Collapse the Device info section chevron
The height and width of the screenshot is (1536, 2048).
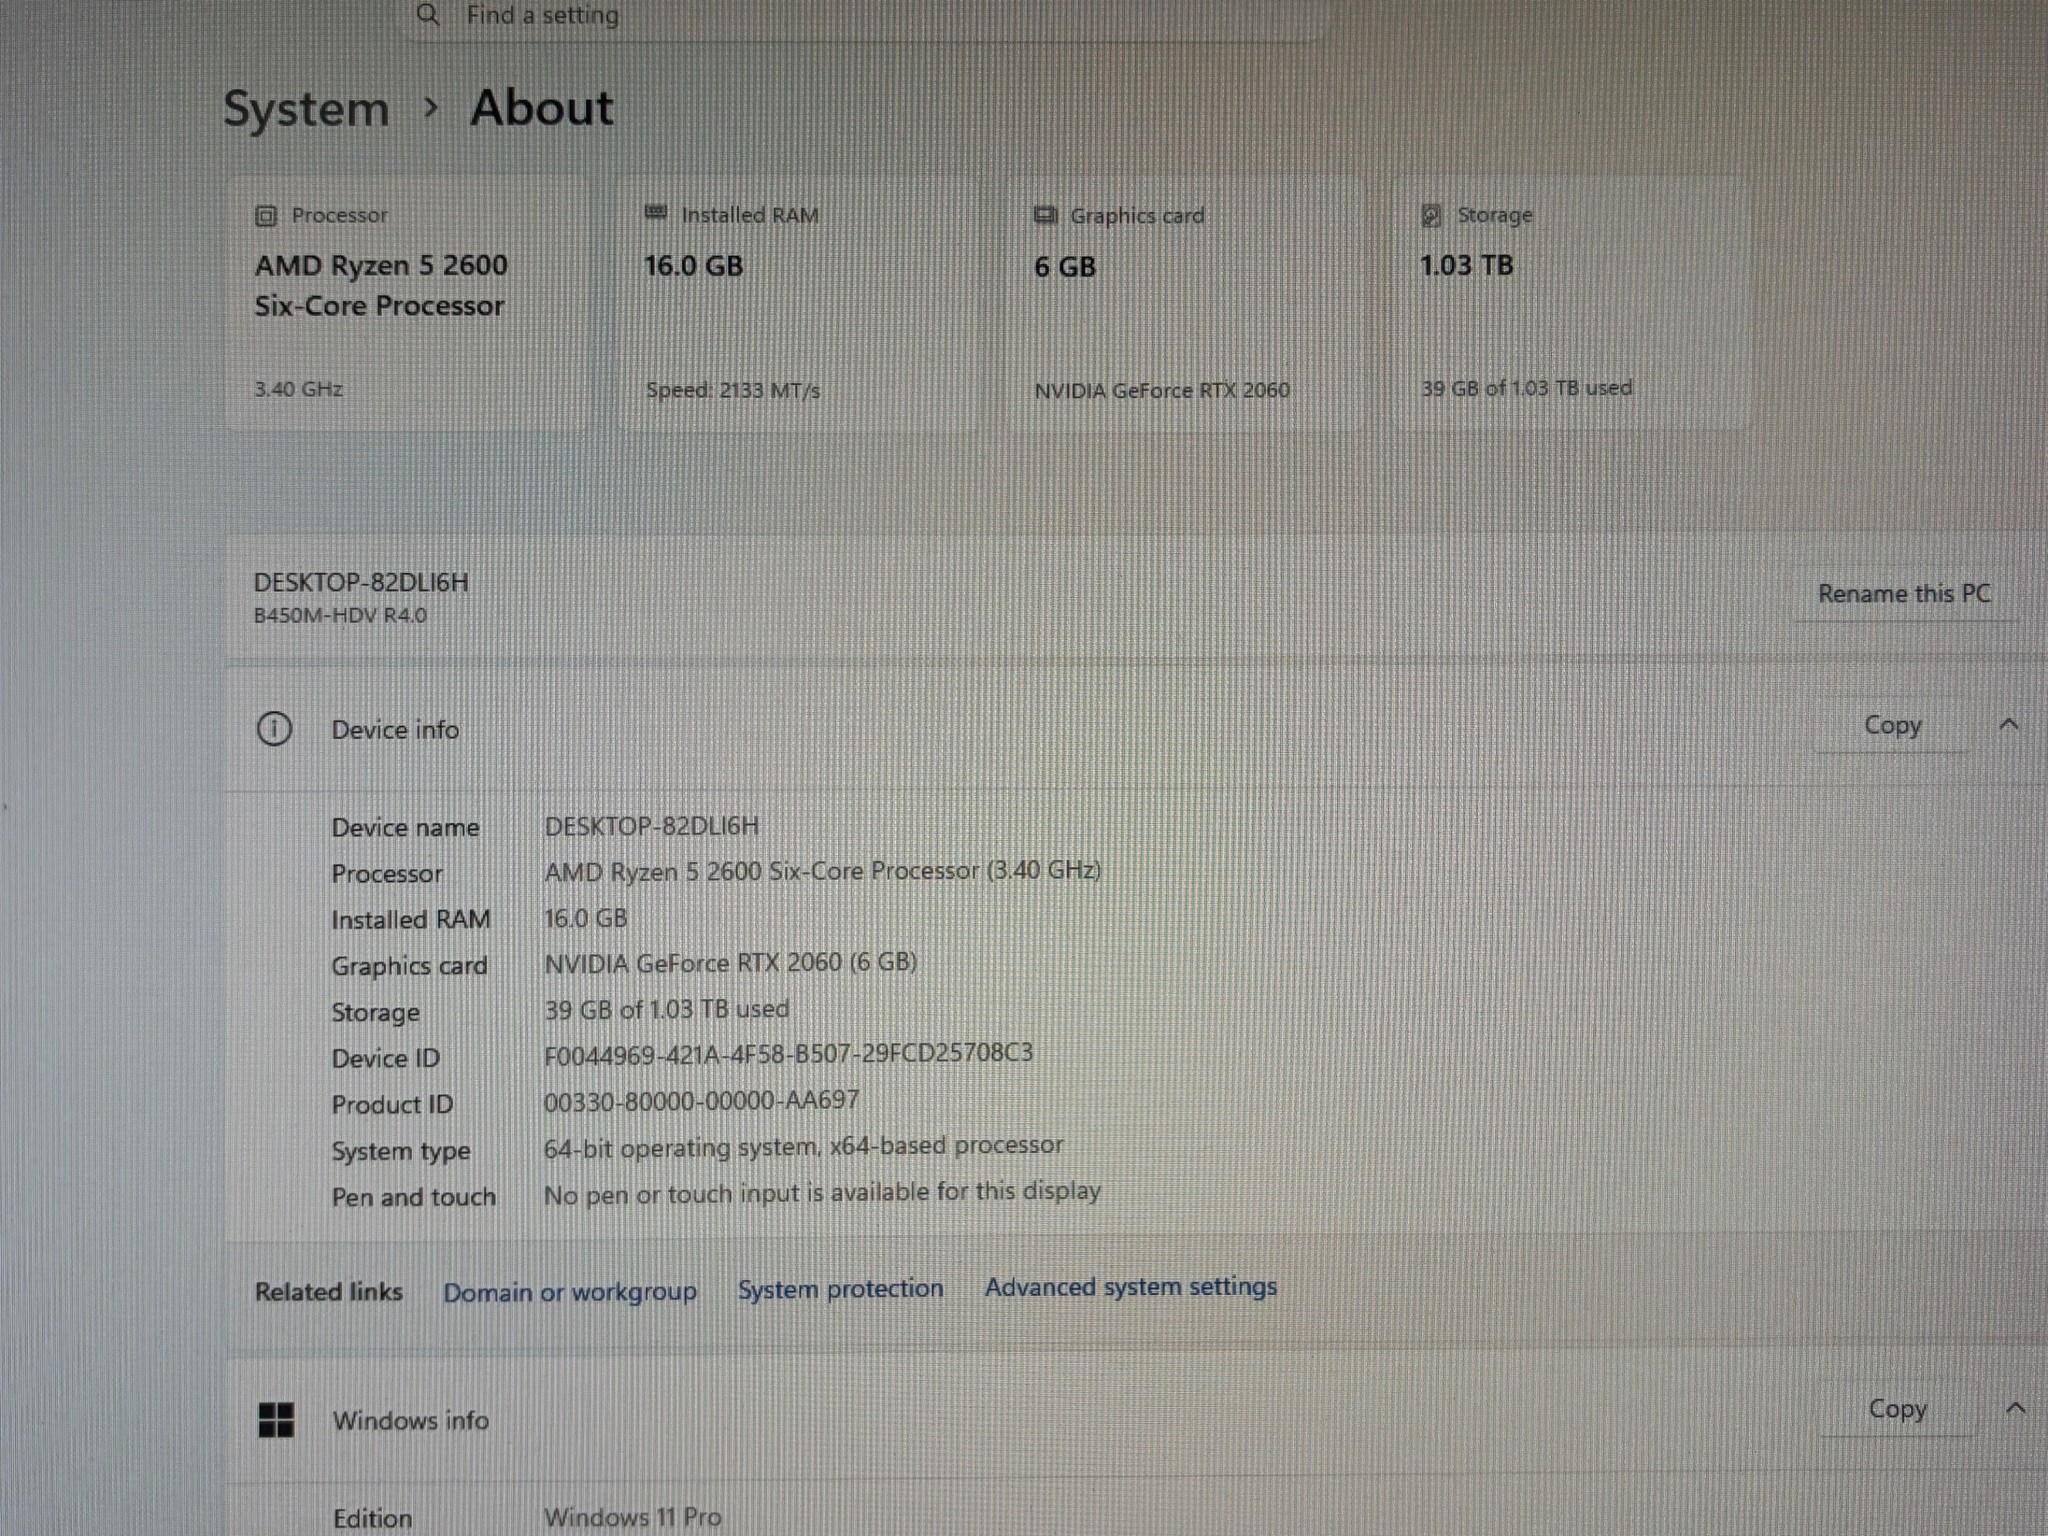tap(2009, 725)
